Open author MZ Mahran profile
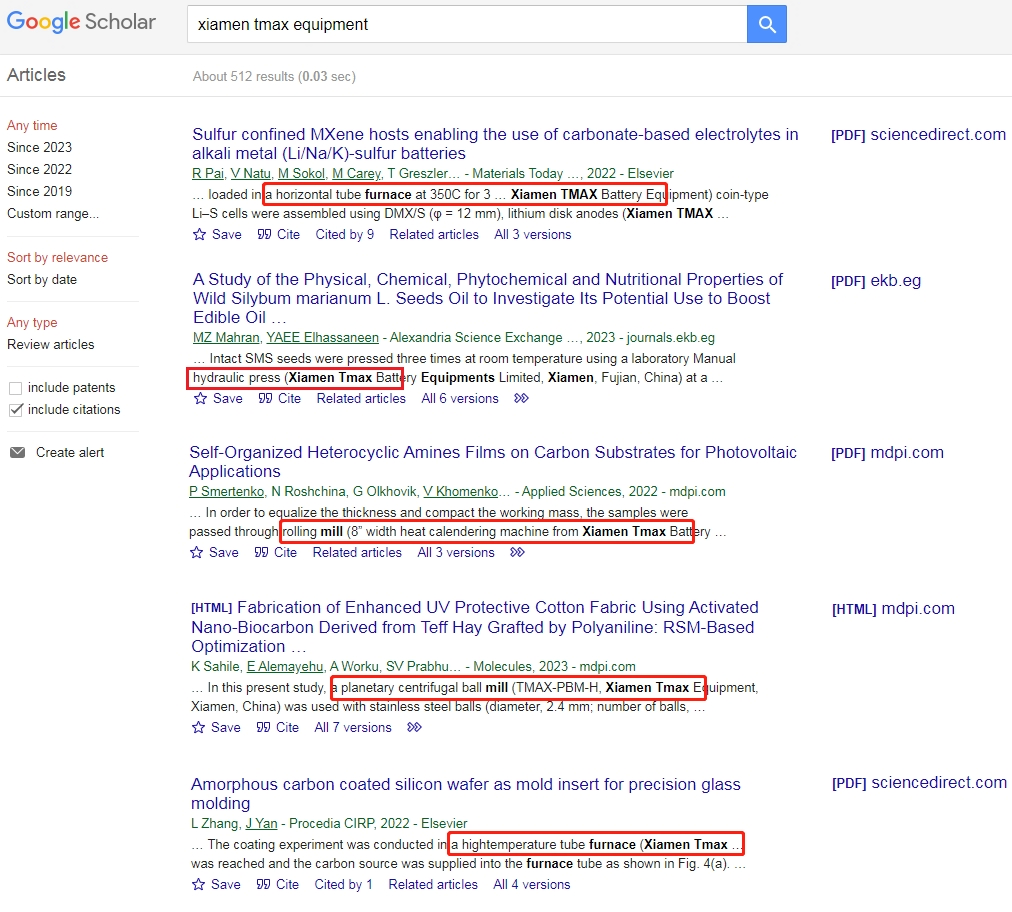The width and height of the screenshot is (1012, 912). [x=226, y=338]
